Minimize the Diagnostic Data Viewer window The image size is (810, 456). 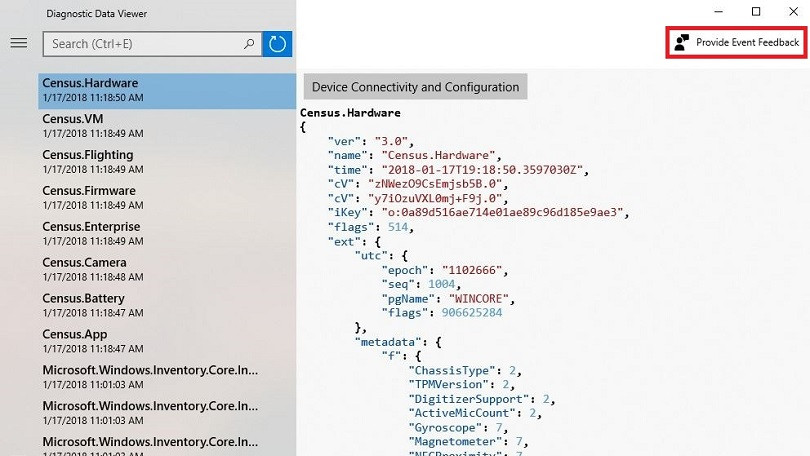coord(719,11)
